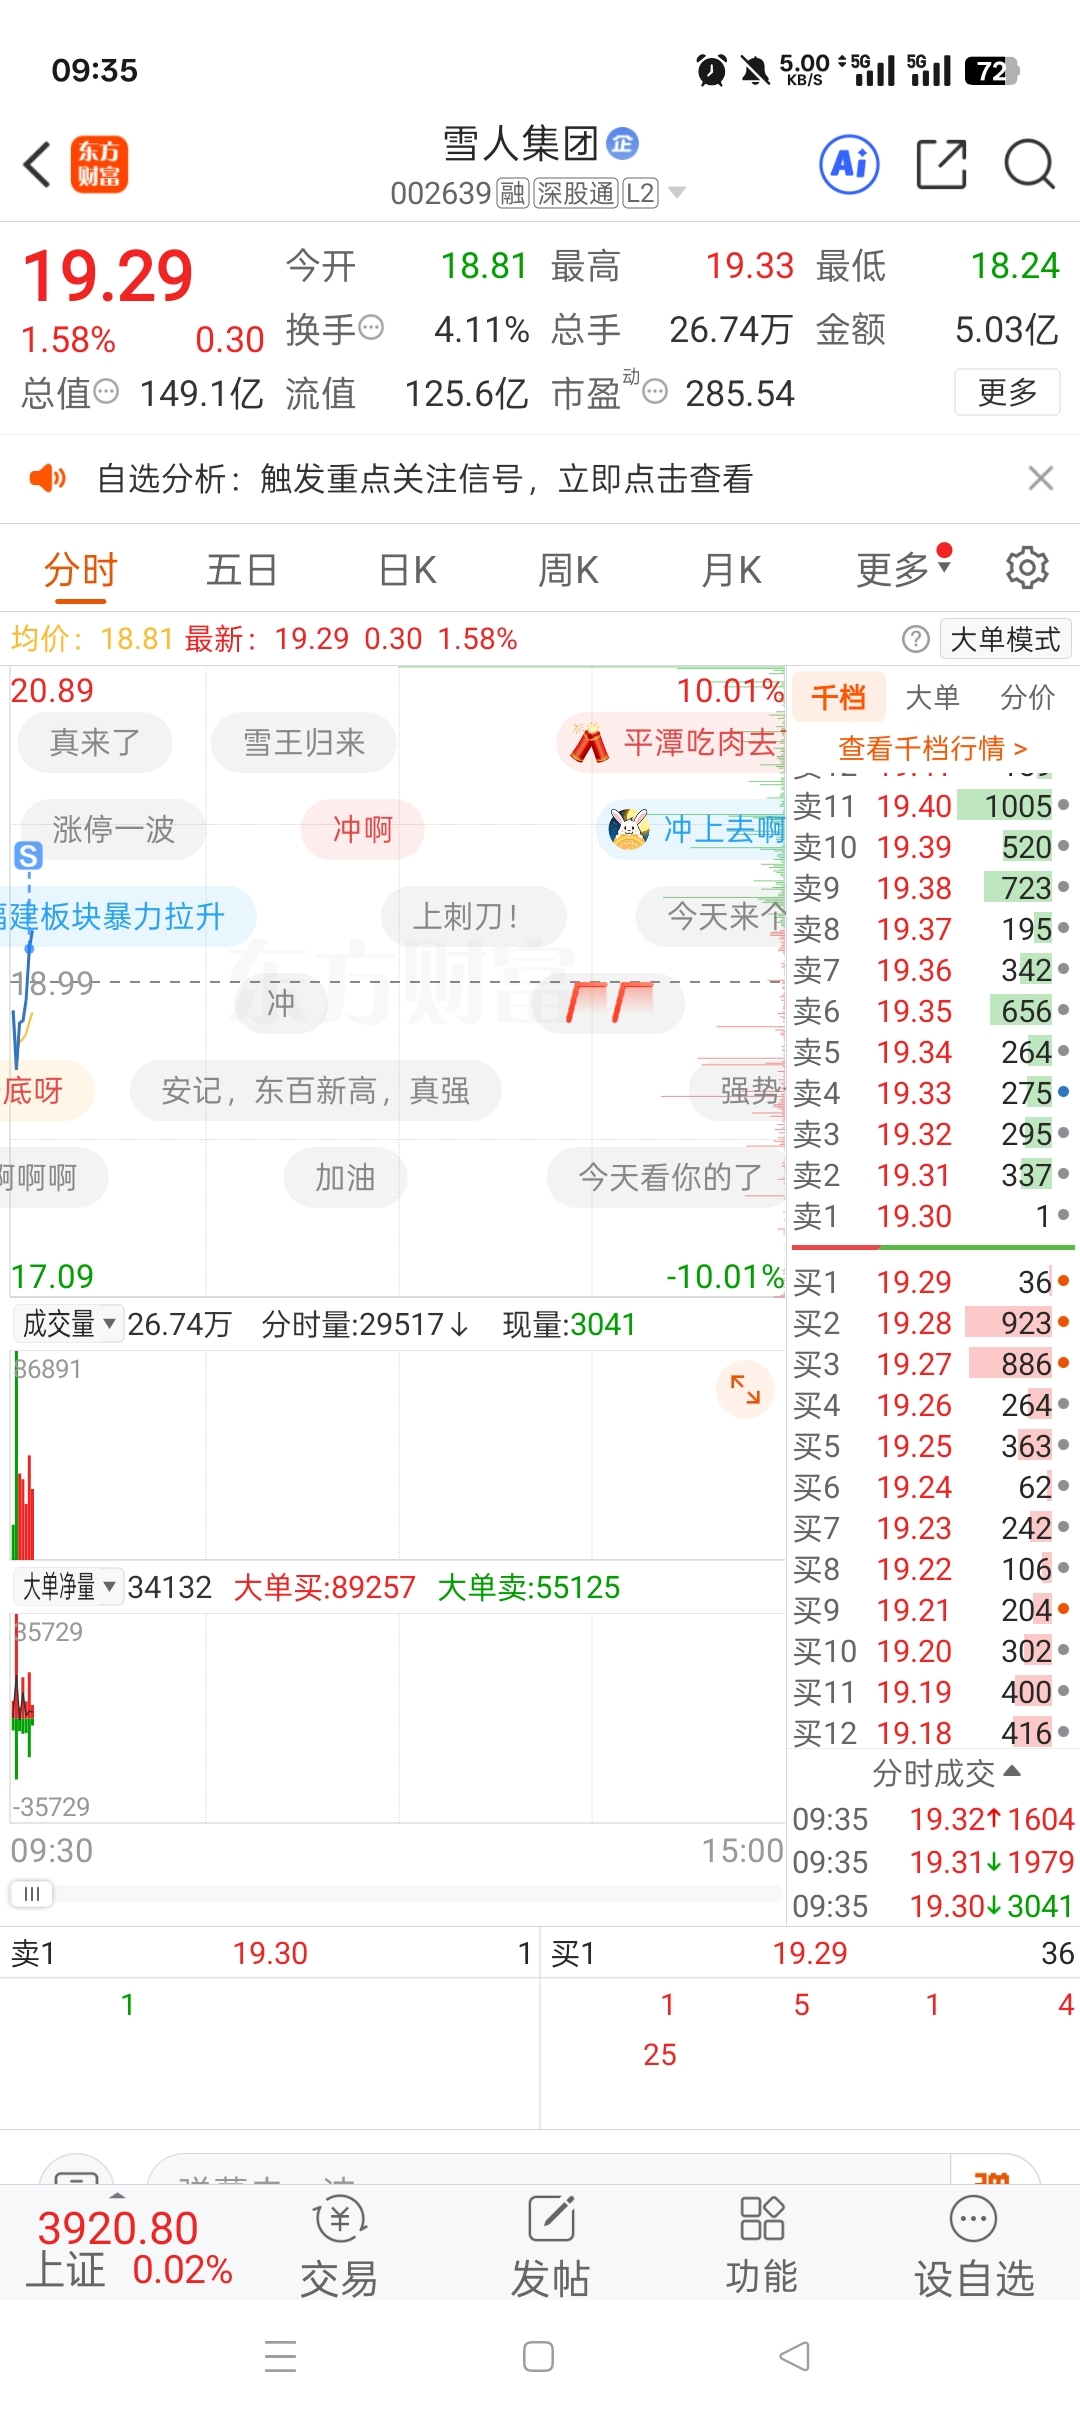Screen dimensions: 1080x2412
Task: Open the 更多 chart period dropdown
Action: (x=903, y=569)
